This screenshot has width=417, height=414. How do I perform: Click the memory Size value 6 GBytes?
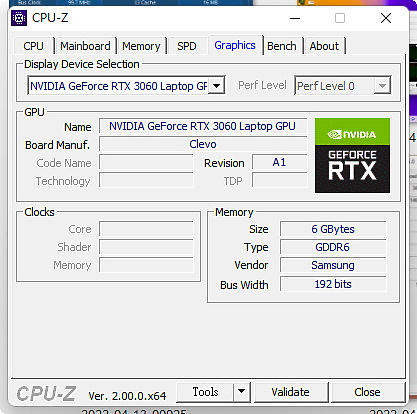coord(333,229)
